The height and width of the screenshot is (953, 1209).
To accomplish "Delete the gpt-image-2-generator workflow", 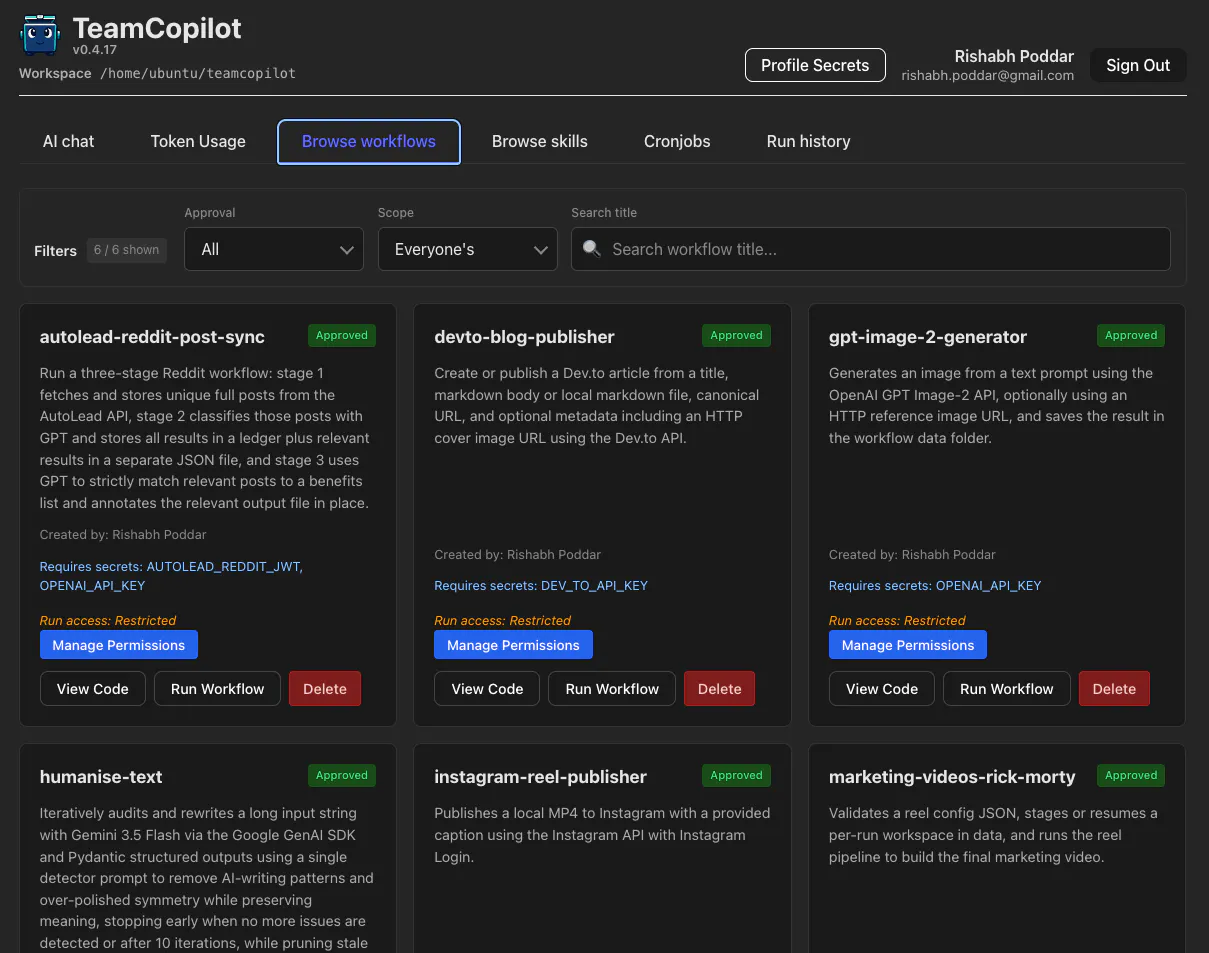I will click(x=1114, y=689).
